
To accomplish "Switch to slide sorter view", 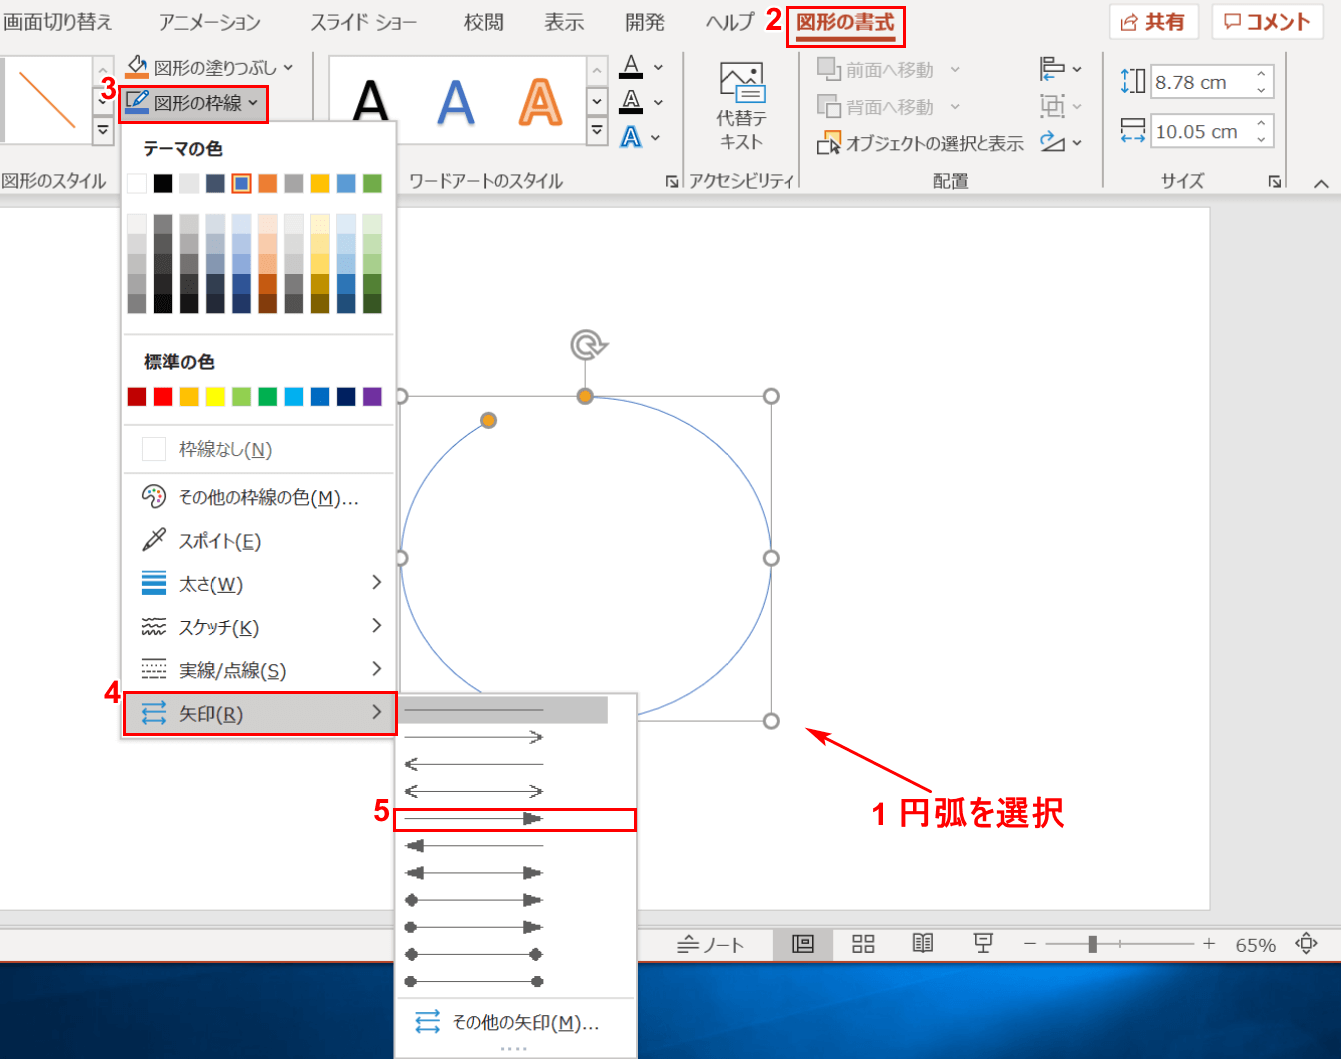I will 863,944.
